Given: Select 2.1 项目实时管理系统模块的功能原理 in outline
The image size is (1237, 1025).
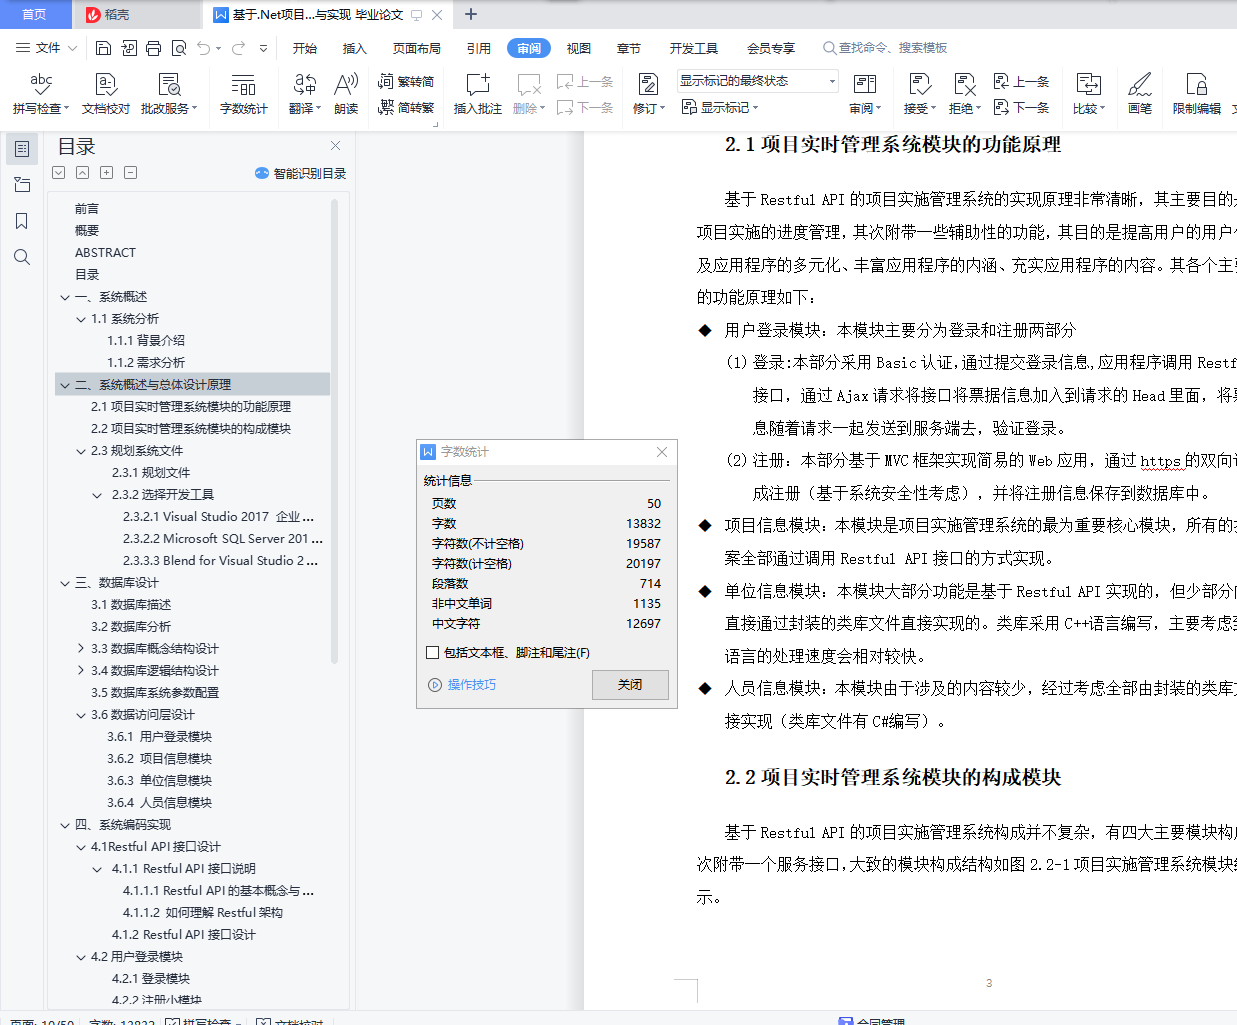Looking at the screenshot, I should coord(191,407).
